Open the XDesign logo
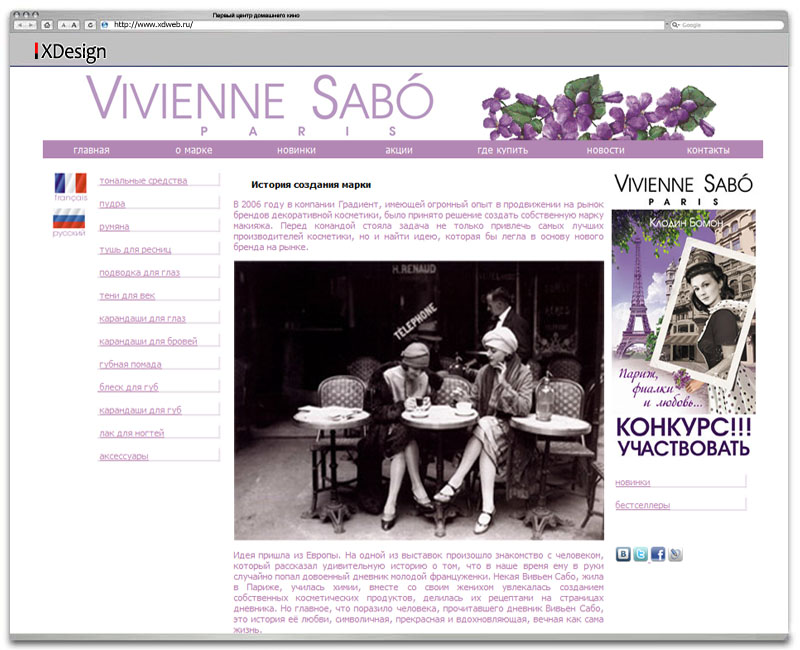The image size is (800, 650). click(x=70, y=52)
